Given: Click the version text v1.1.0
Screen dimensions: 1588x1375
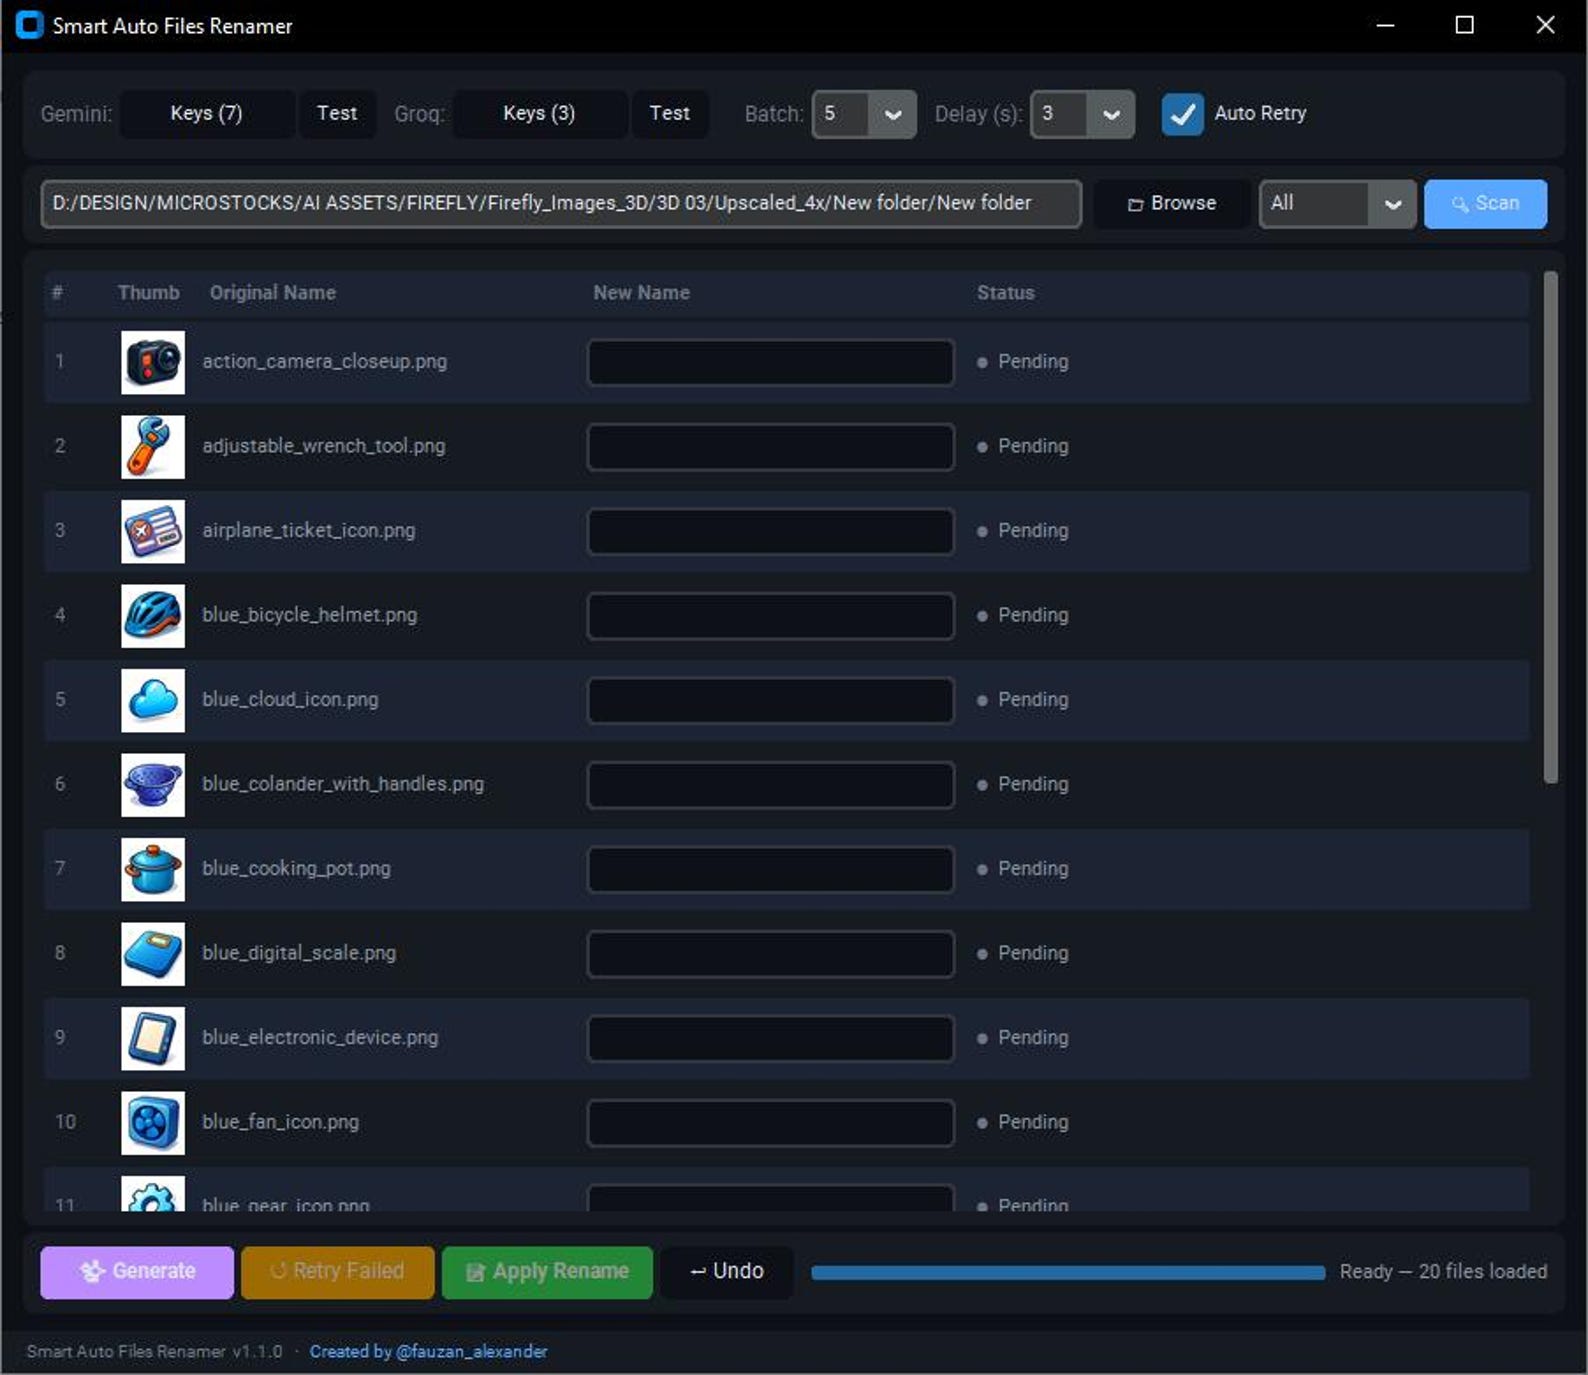Looking at the screenshot, I should point(257,1352).
